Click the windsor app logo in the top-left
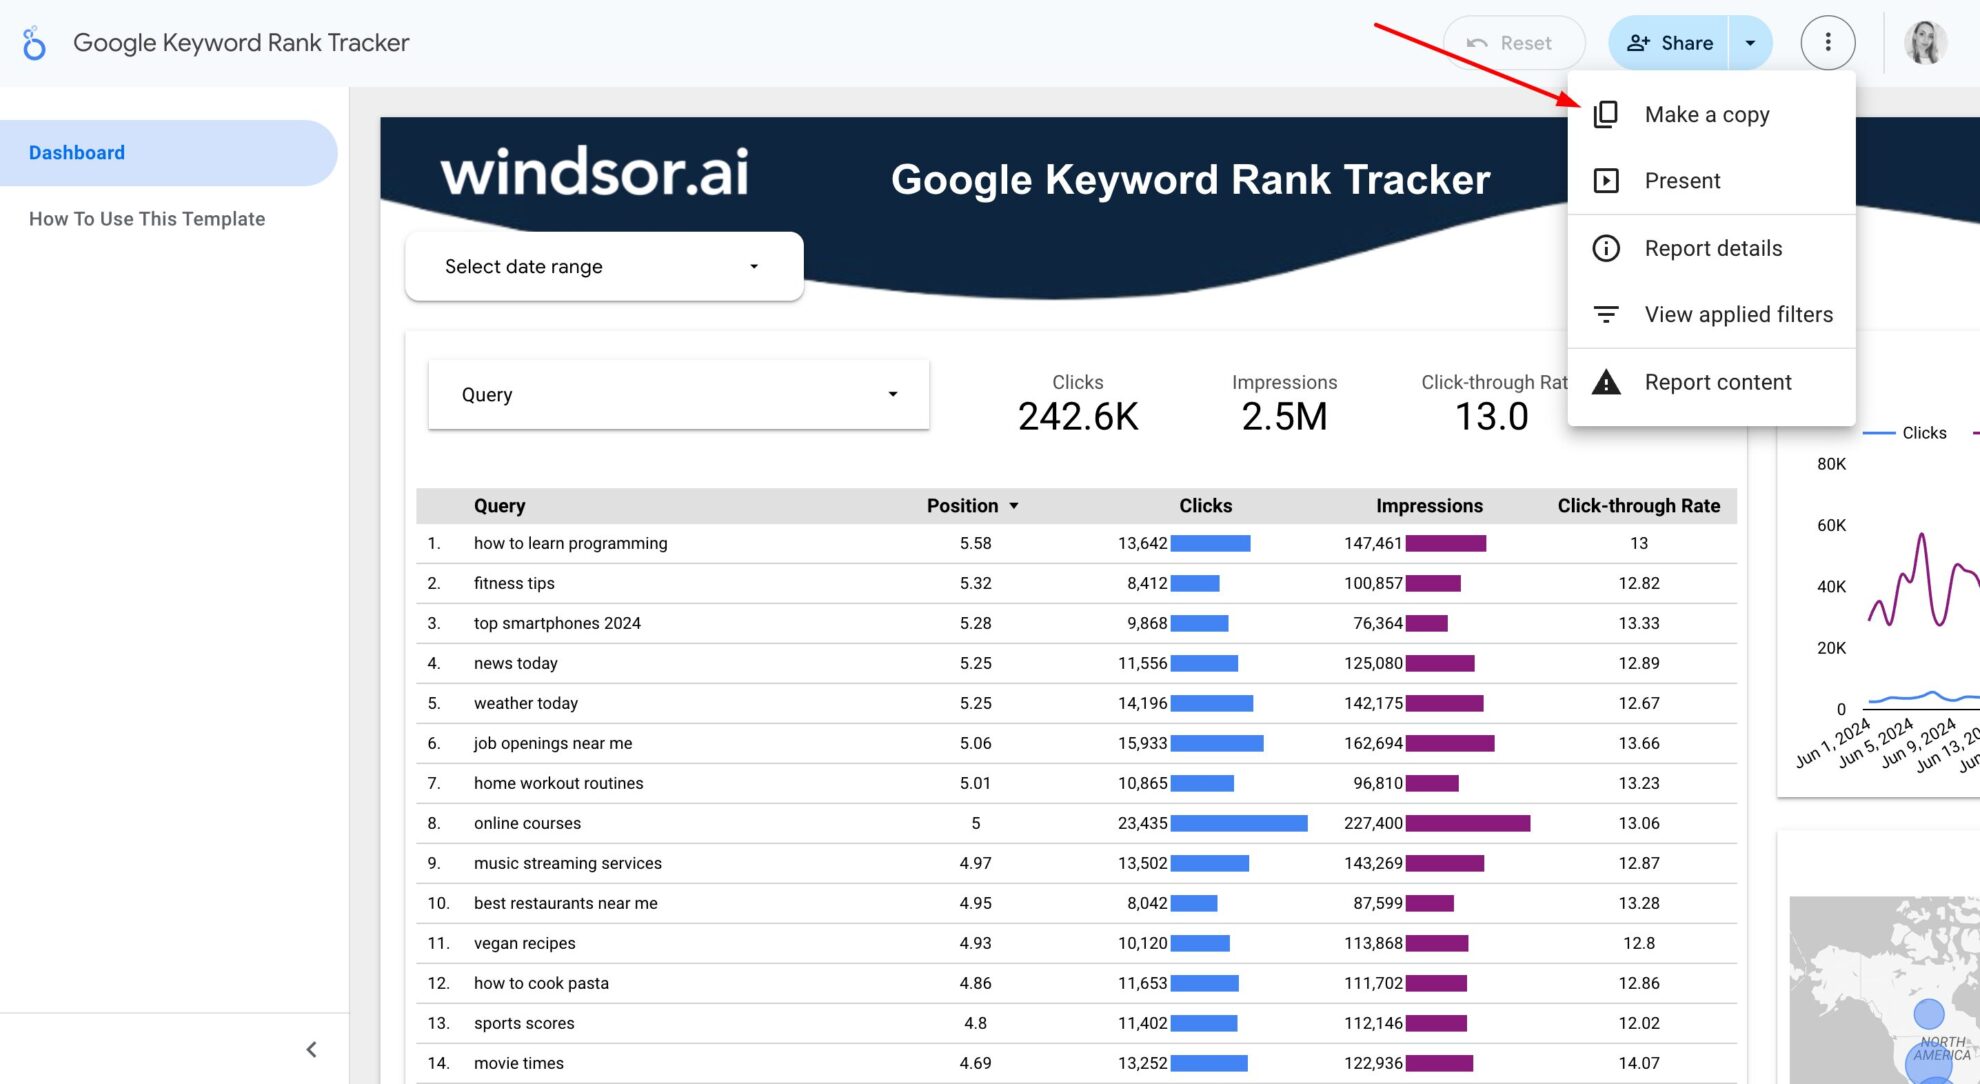 coord(34,42)
